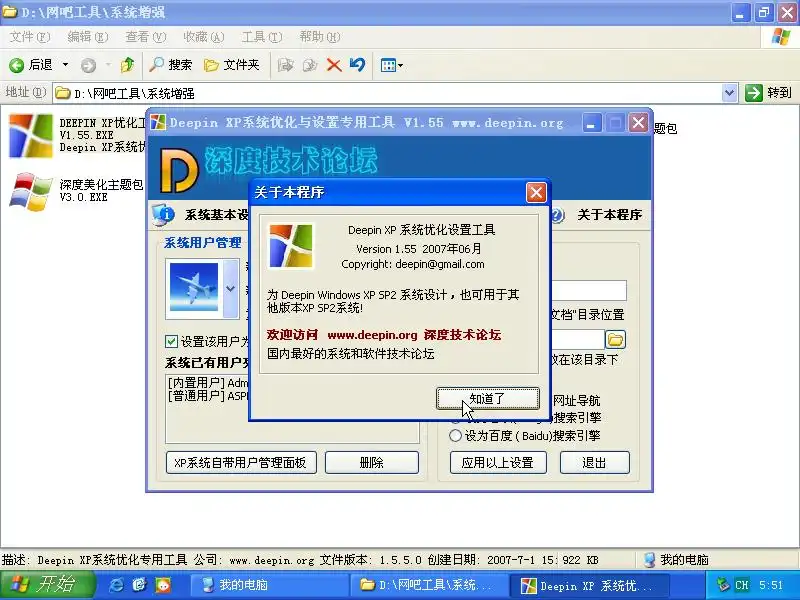Open the 编辑(E) menu

tap(88, 37)
